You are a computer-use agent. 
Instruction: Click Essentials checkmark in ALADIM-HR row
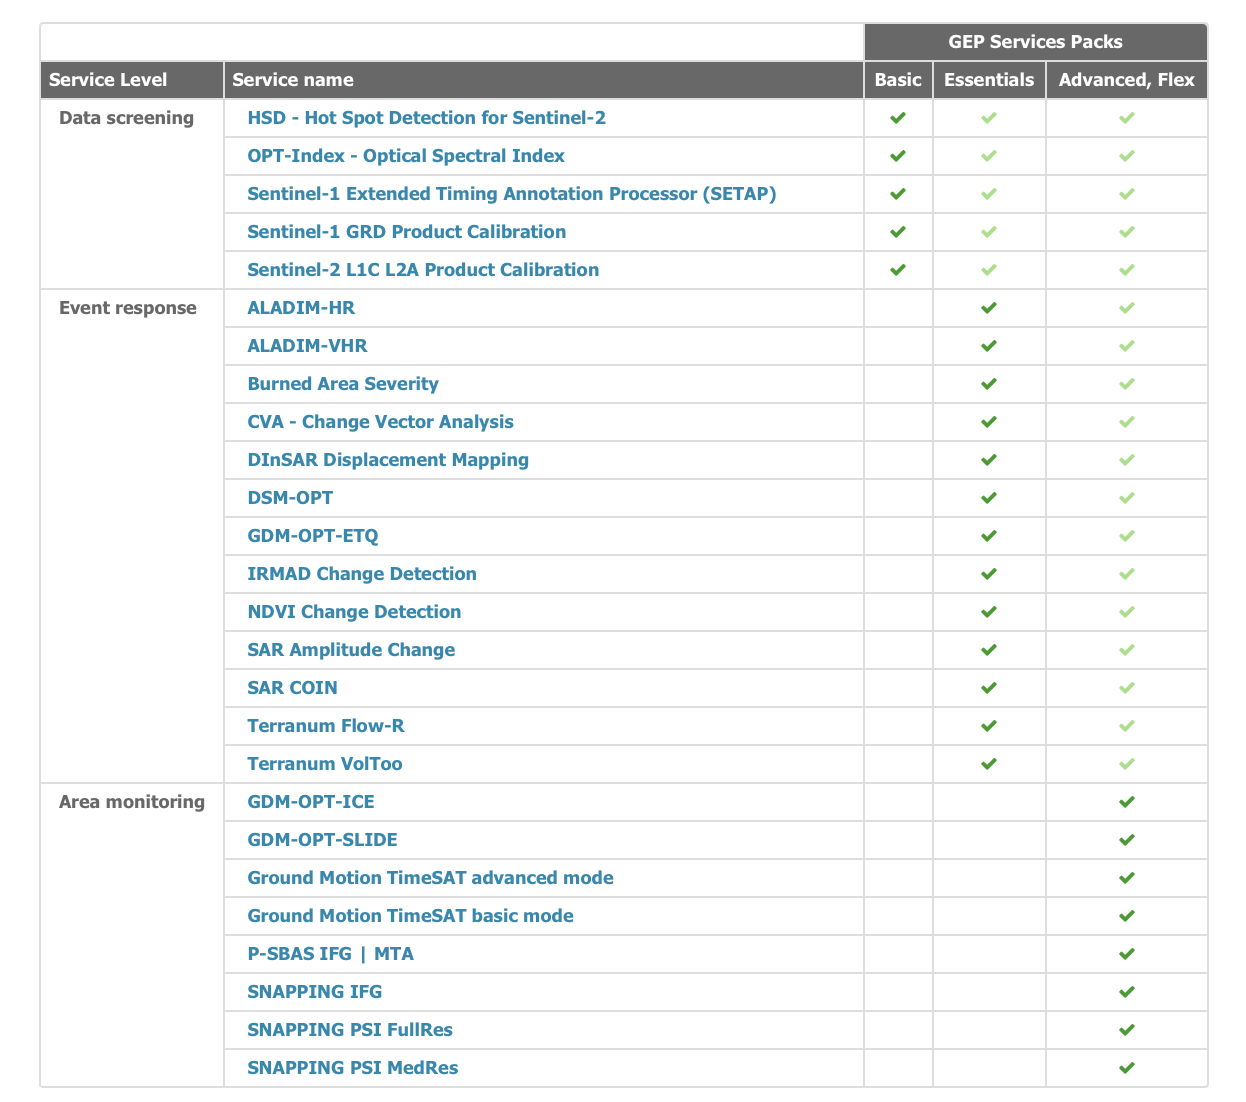tap(989, 308)
